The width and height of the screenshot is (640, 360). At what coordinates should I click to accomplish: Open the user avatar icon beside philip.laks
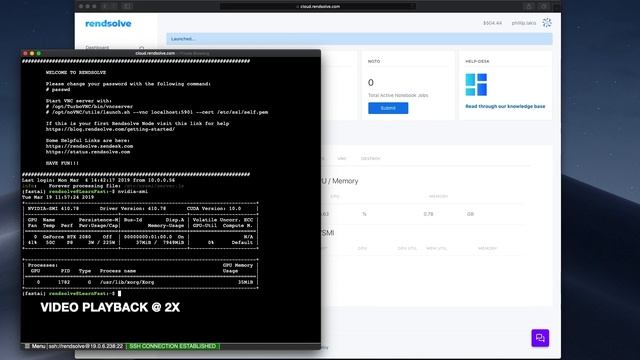coord(547,23)
